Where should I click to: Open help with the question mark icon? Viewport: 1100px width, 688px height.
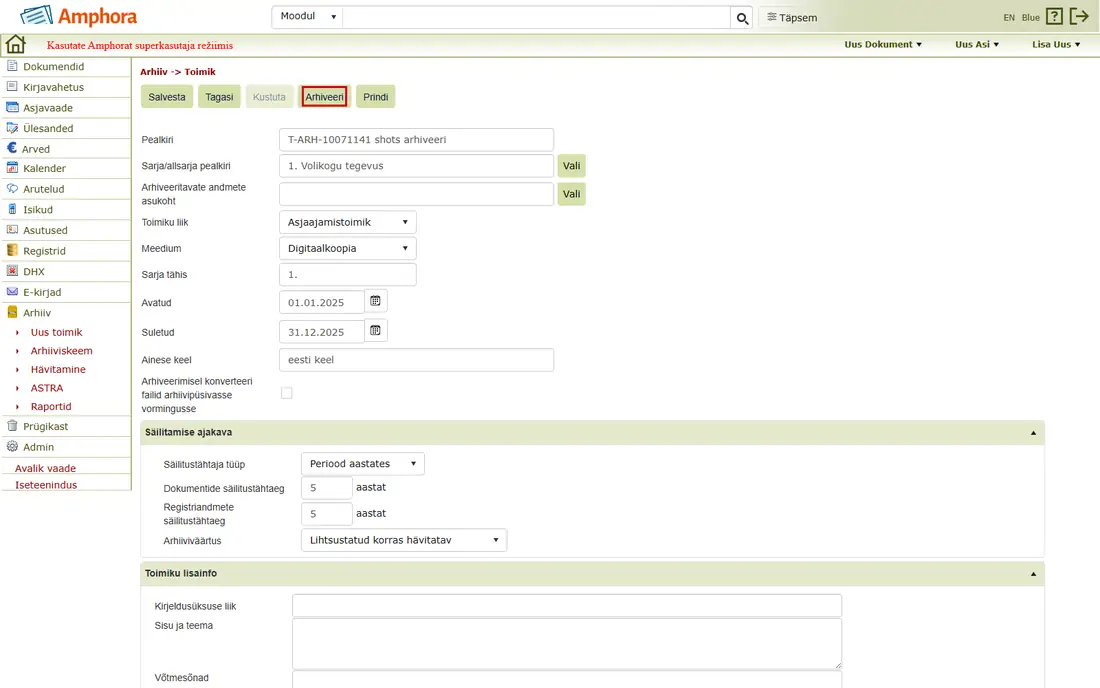[1054, 17]
